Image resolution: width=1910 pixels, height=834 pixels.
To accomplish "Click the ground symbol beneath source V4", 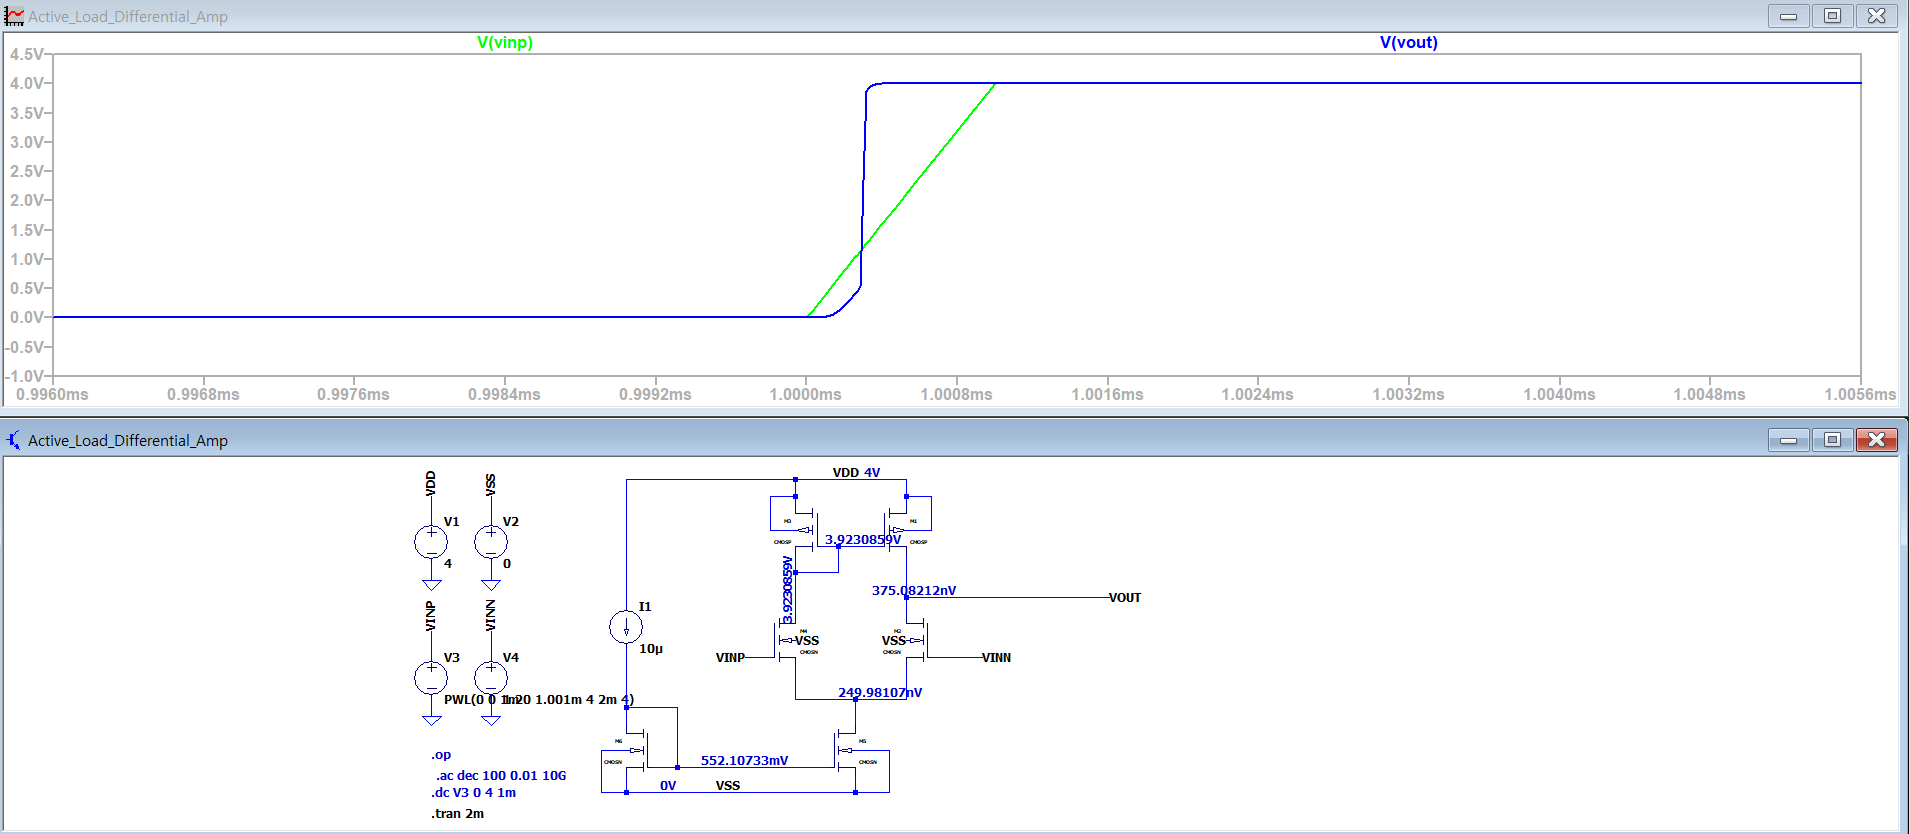I will pyautogui.click(x=490, y=721).
